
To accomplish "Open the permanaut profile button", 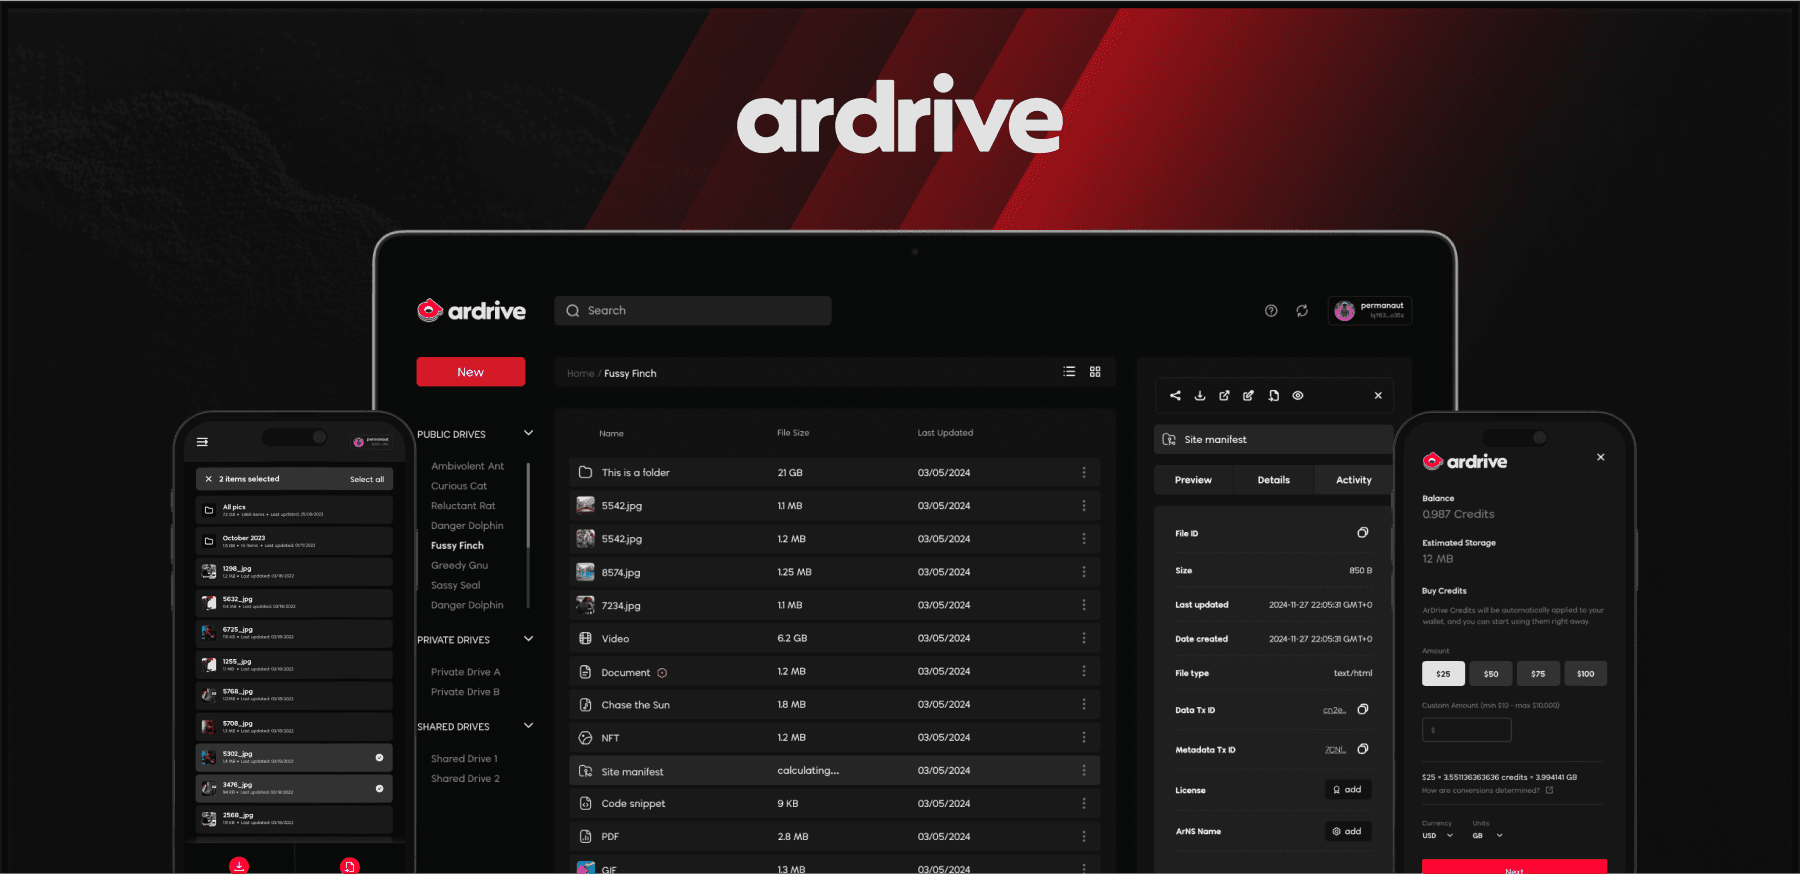I will click(x=1370, y=311).
